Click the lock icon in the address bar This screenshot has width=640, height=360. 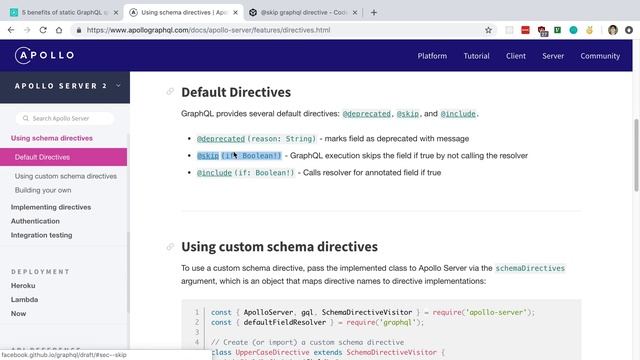click(x=79, y=30)
